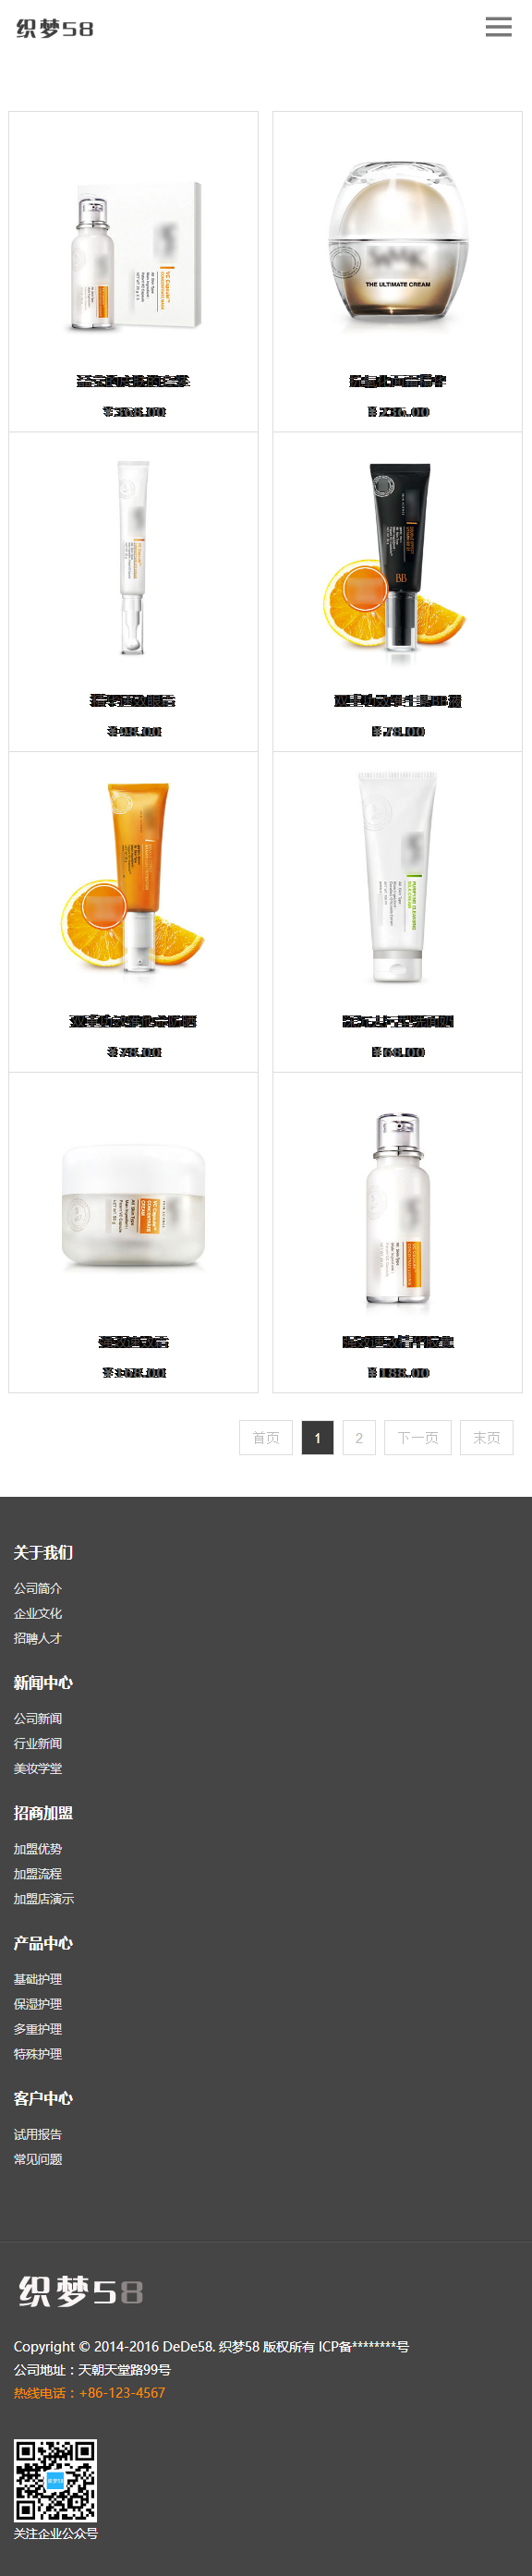This screenshot has height=2576, width=532.
Task: Open the black BB cream tube product
Action: pos(397,558)
